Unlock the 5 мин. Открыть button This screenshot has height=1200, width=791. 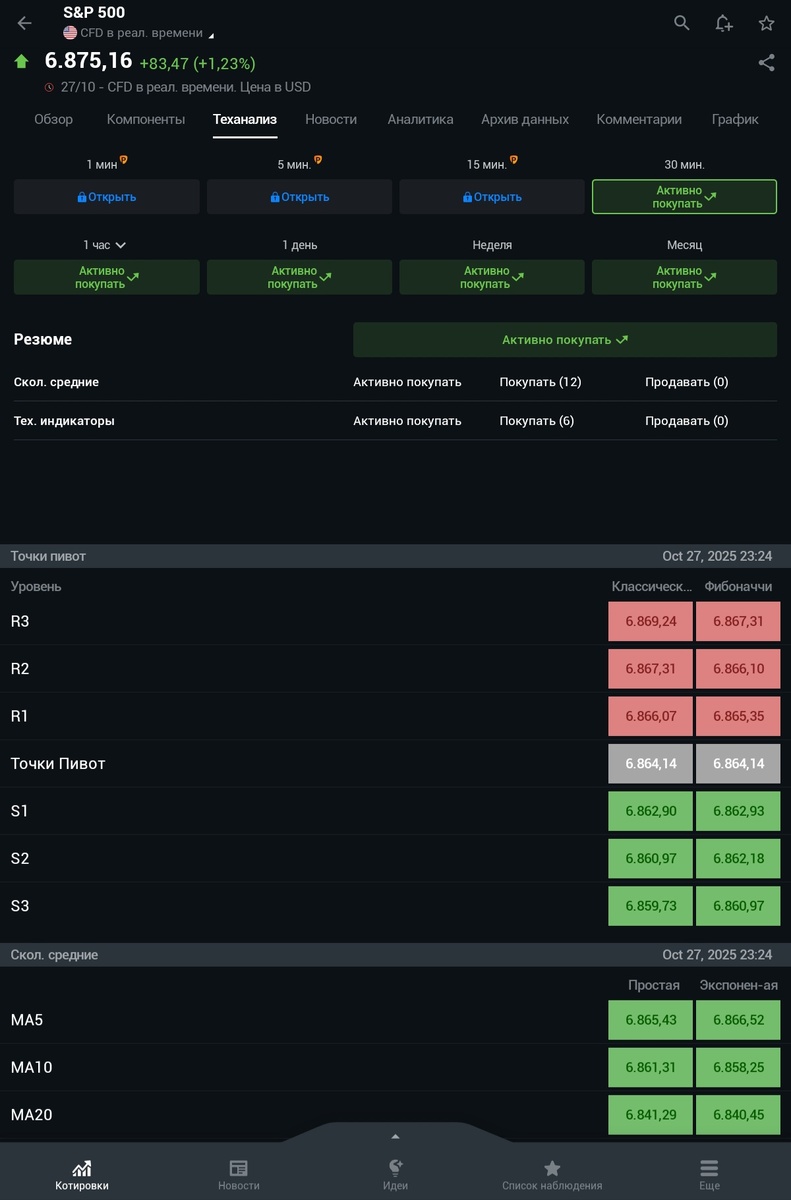tap(300, 197)
